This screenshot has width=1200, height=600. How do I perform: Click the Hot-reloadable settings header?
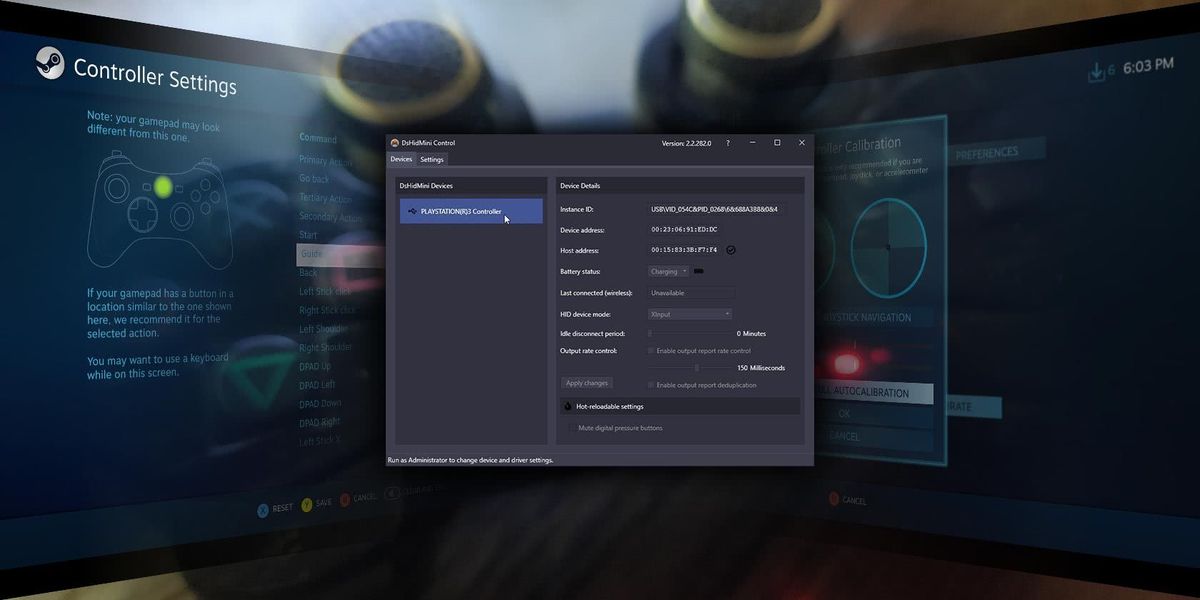(680, 407)
